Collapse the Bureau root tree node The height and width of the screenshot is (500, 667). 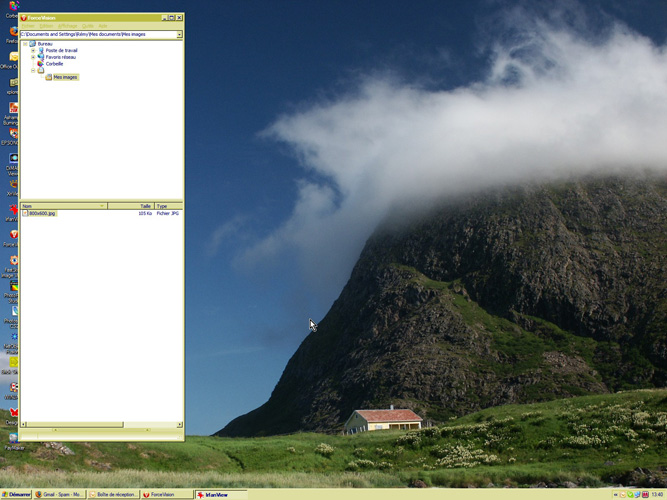coord(25,44)
